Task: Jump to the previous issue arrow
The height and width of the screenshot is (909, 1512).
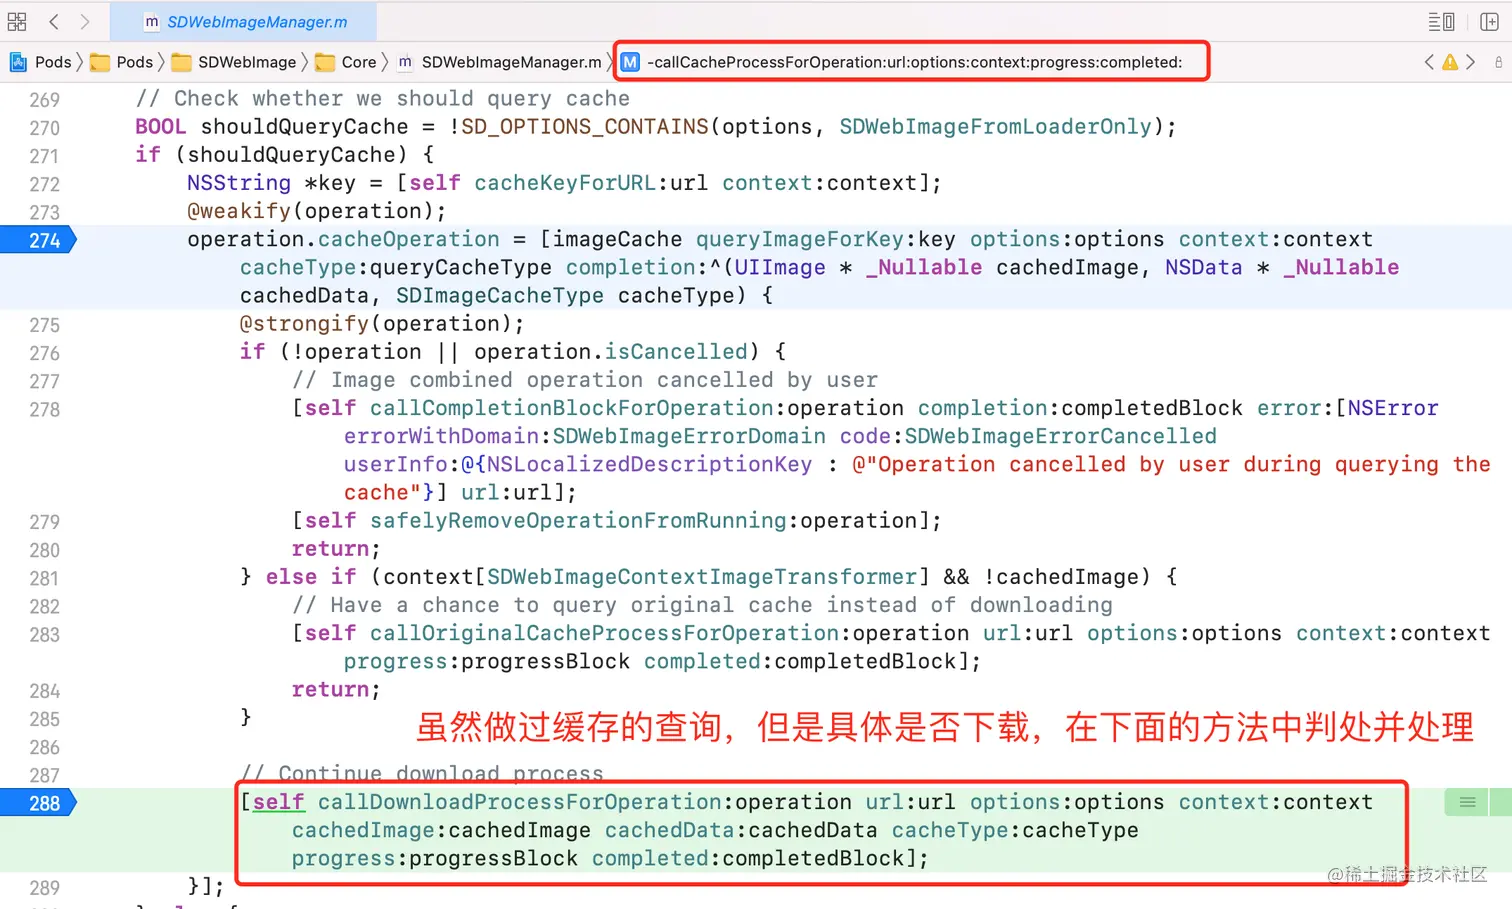Action: tap(1429, 62)
